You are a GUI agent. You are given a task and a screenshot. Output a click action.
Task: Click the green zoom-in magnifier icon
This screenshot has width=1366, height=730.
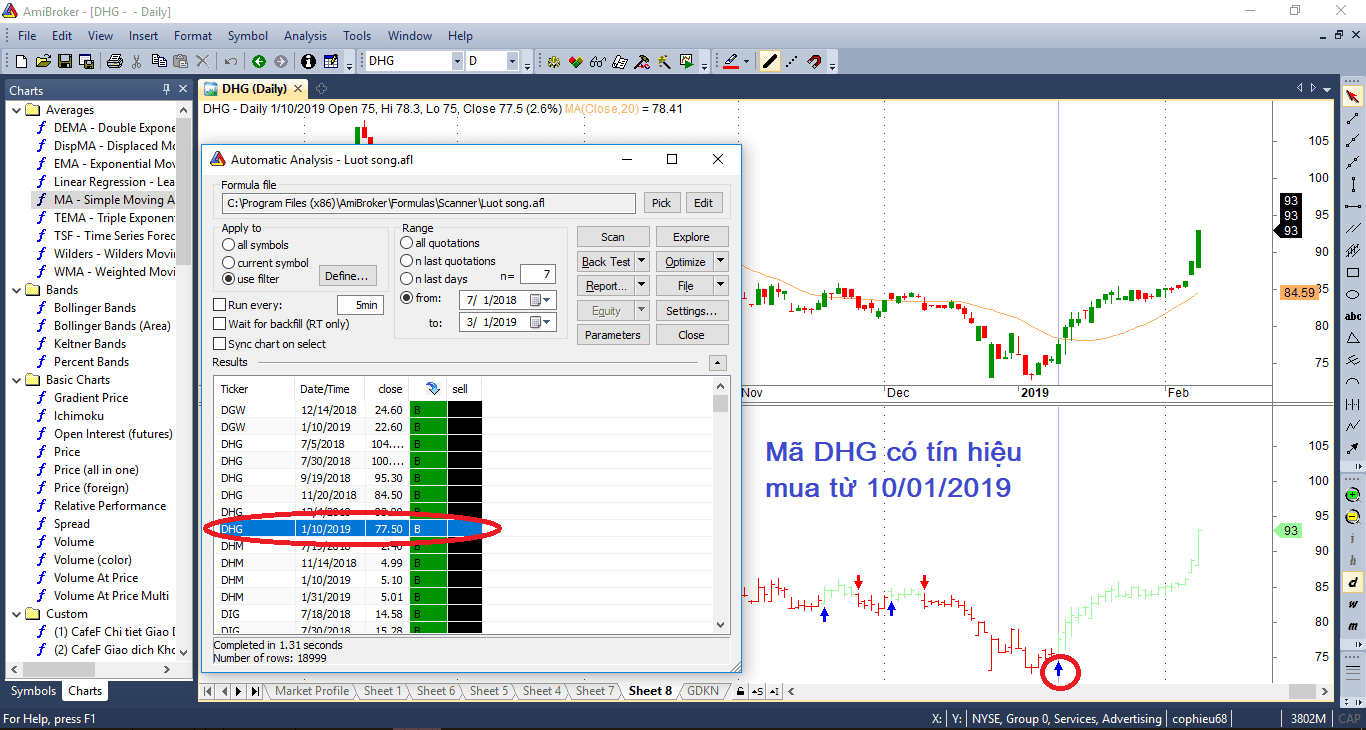1353,495
